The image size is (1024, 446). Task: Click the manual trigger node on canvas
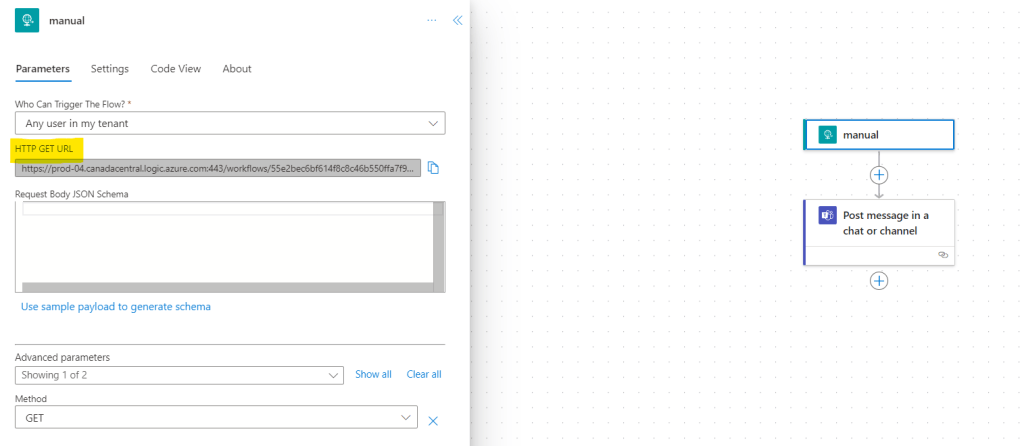(879, 135)
